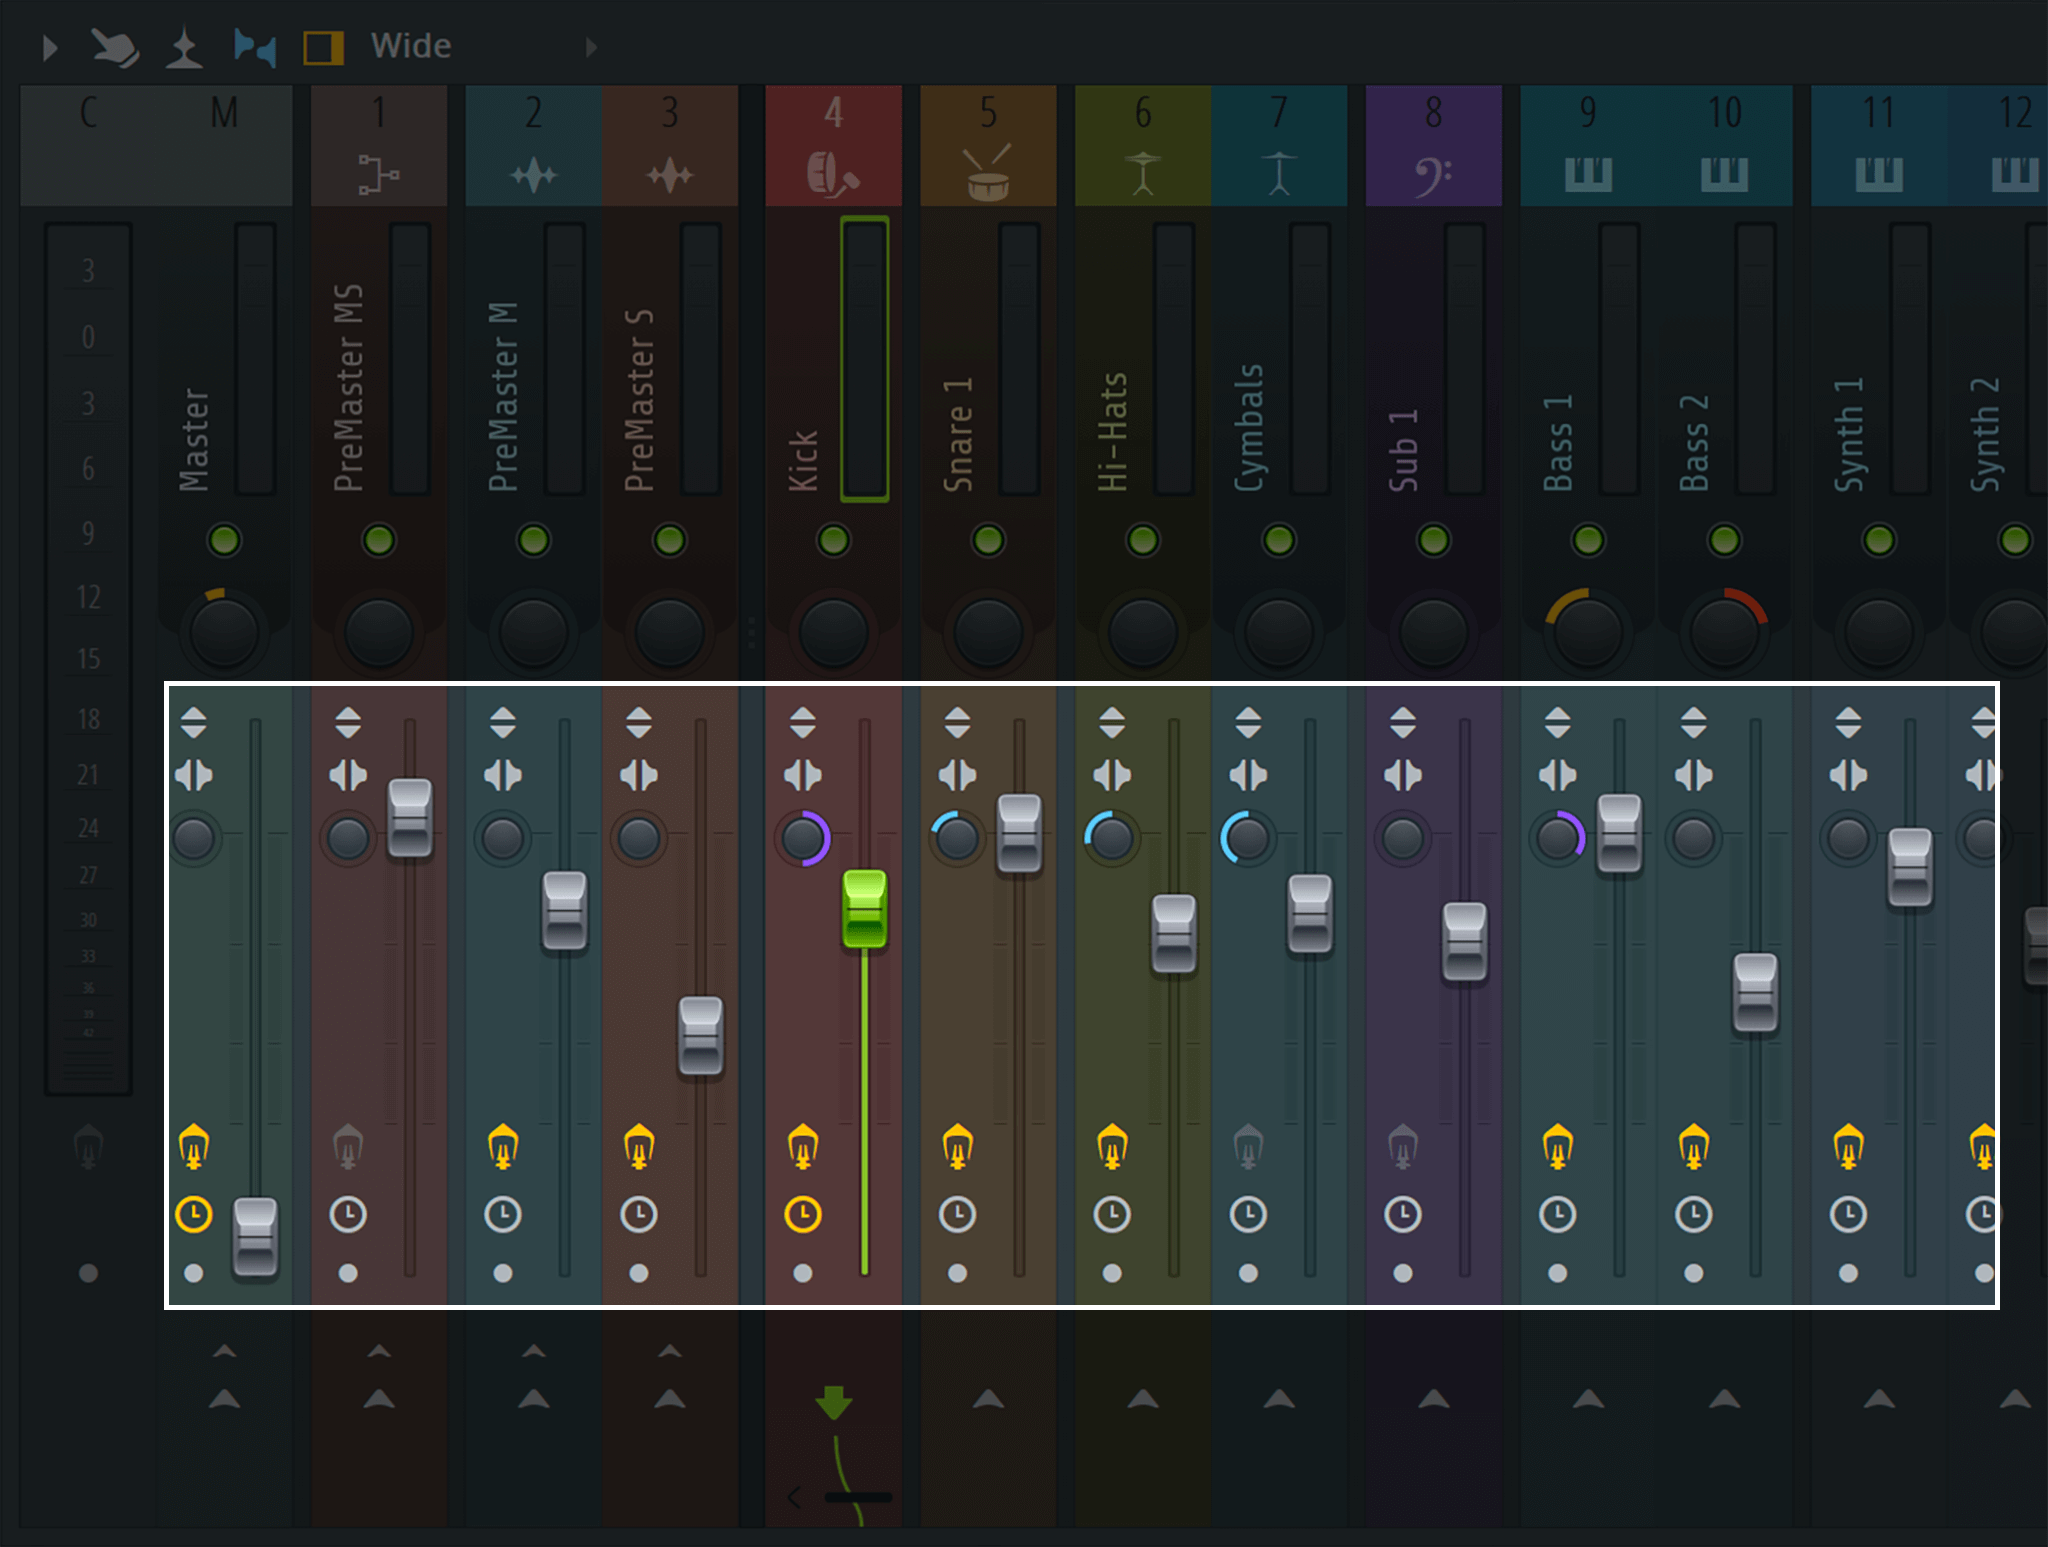The height and width of the screenshot is (1547, 2048).
Task: Click the Synth 2 track name label
Action: point(1985,435)
